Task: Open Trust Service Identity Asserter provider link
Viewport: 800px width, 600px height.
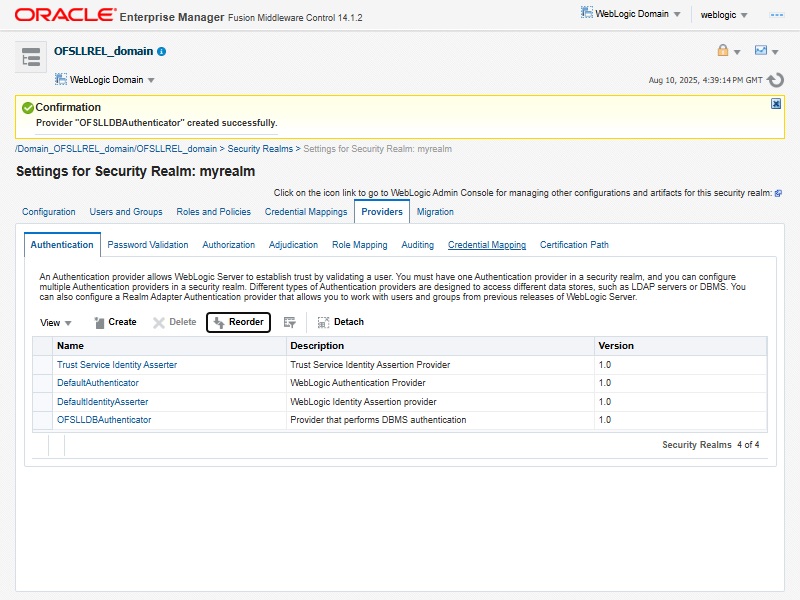Action: tap(117, 365)
